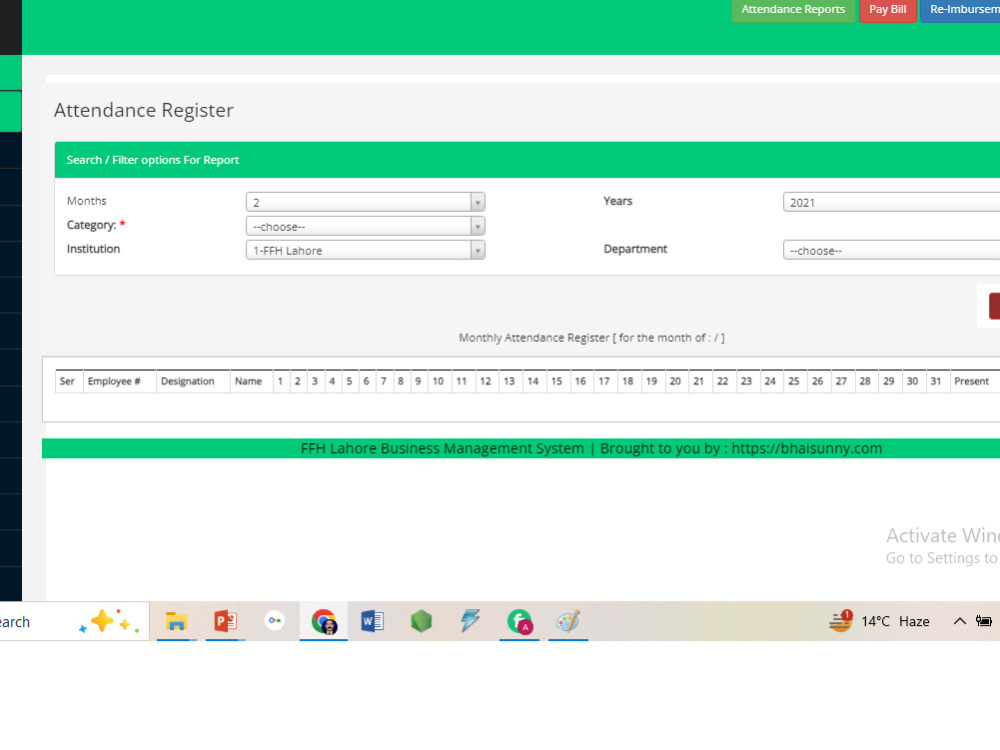Click day 15 column header
1000x750 pixels.
pyautogui.click(x=557, y=381)
